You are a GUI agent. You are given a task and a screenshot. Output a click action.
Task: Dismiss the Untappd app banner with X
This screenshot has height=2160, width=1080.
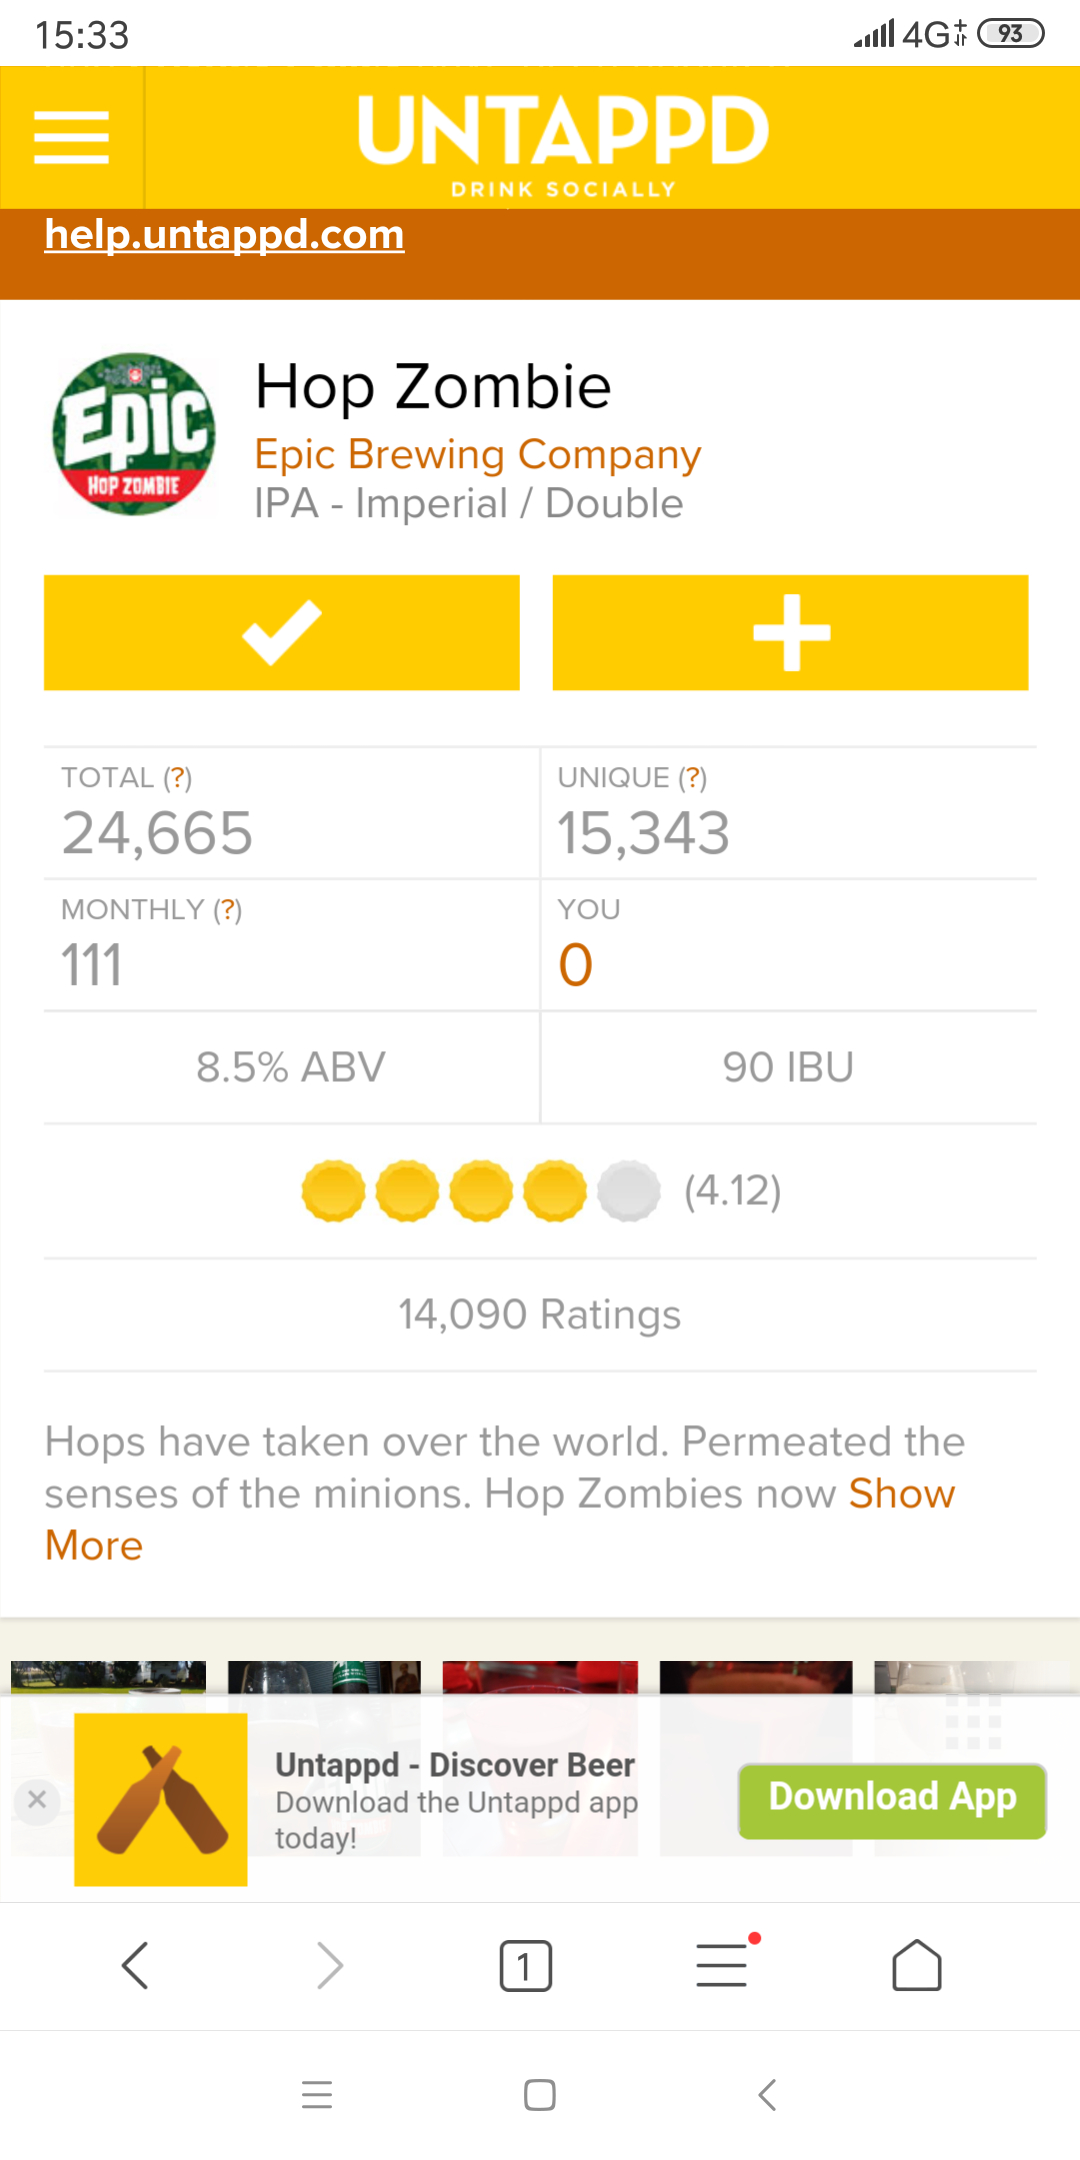coord(37,1800)
